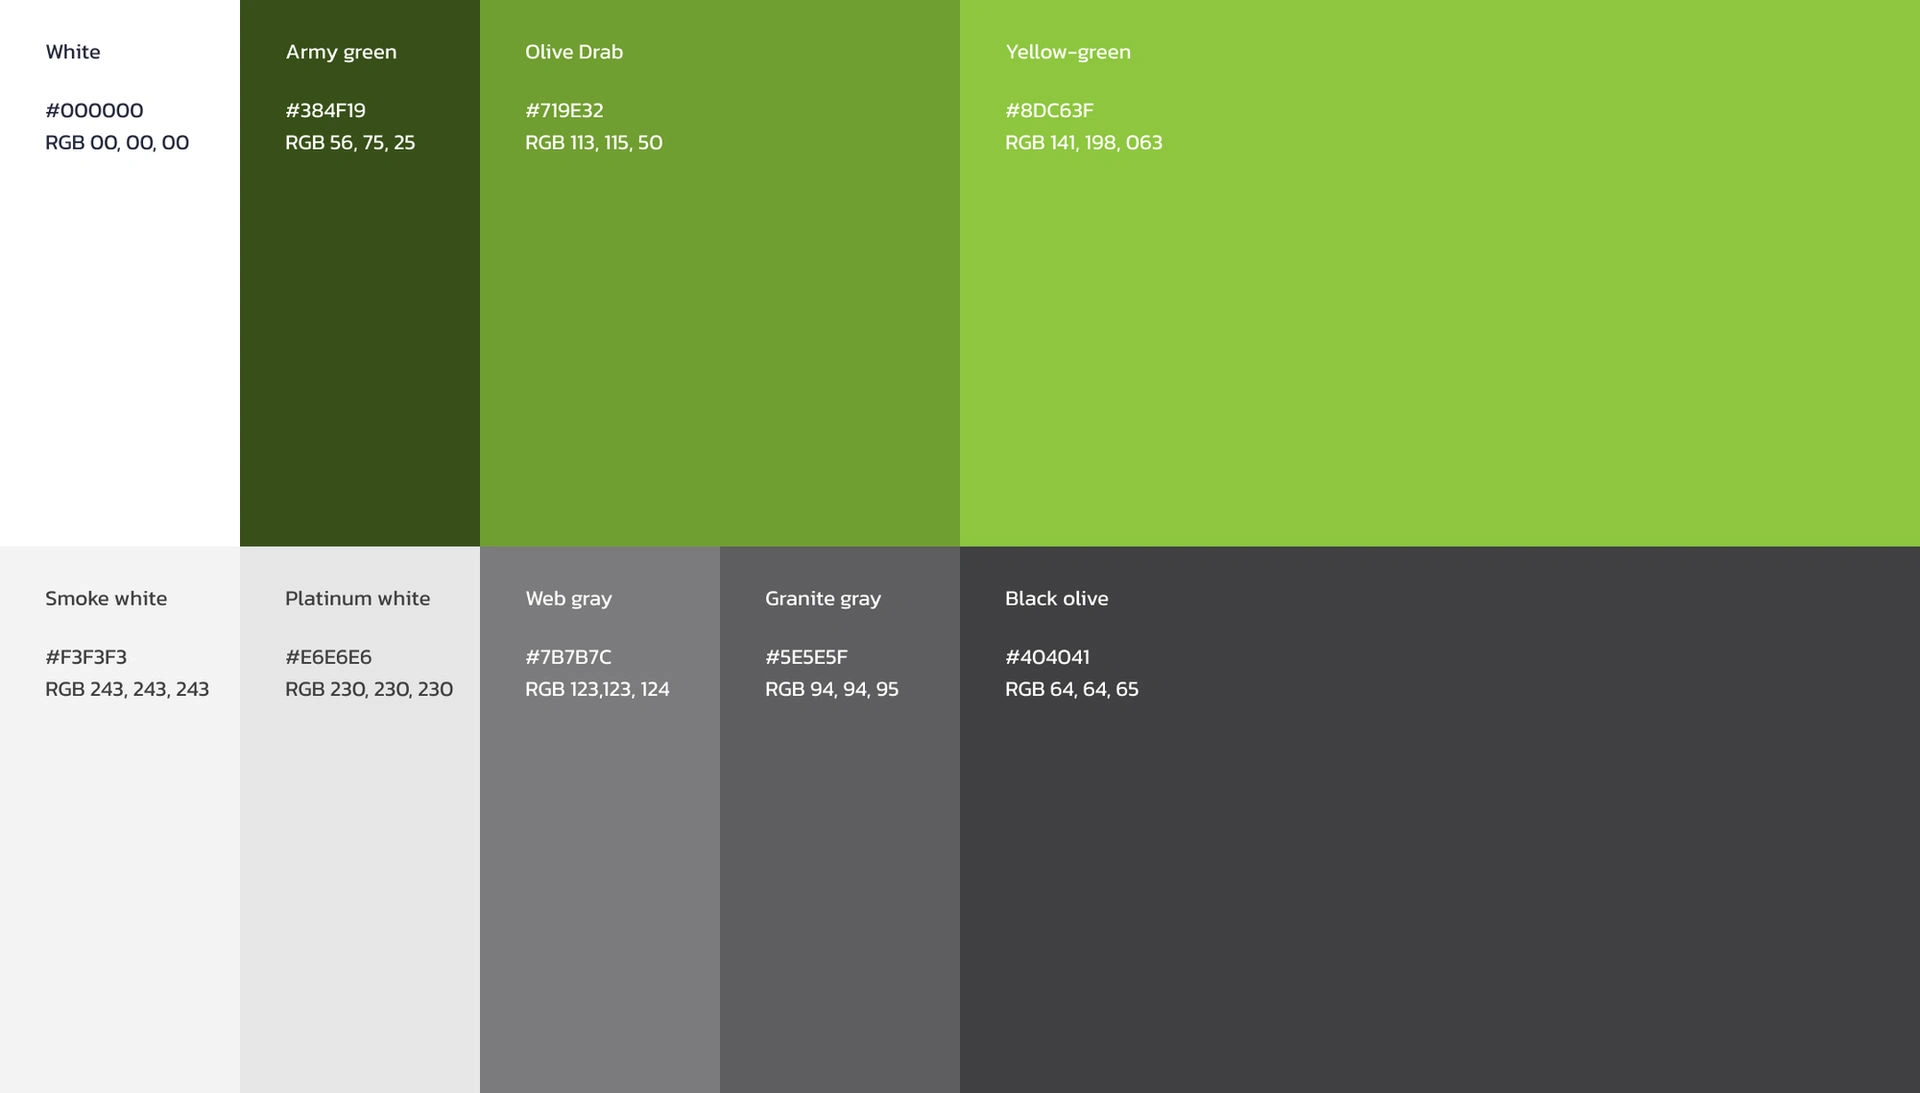Click the #719E32 hex code
This screenshot has width=1920, height=1093.
click(x=564, y=110)
